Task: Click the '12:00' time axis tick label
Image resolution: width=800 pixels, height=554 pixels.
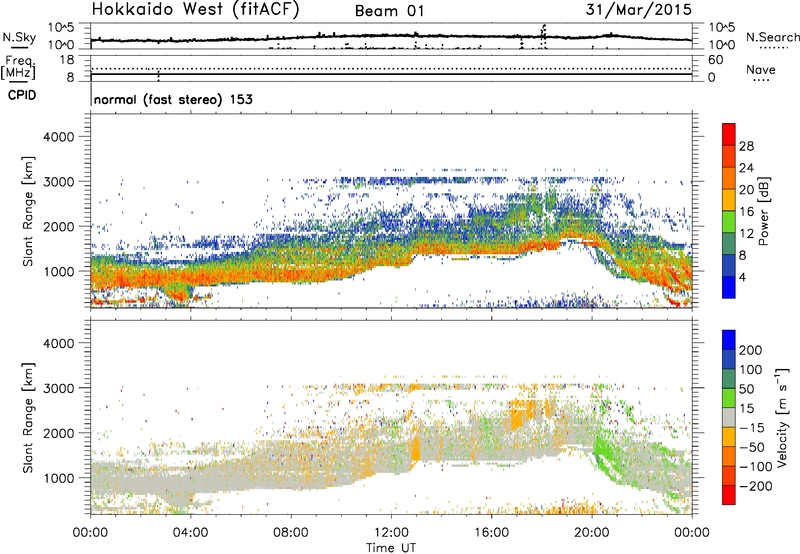Action: click(391, 533)
